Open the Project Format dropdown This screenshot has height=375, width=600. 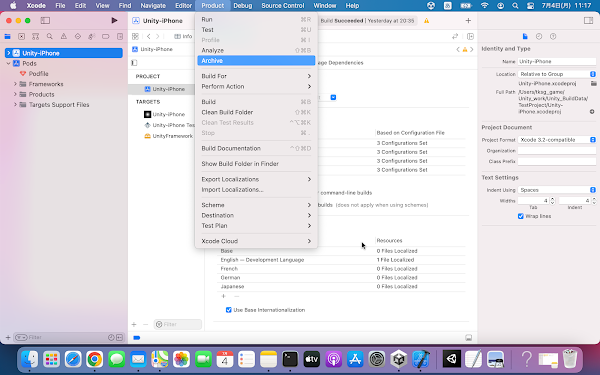click(x=557, y=140)
